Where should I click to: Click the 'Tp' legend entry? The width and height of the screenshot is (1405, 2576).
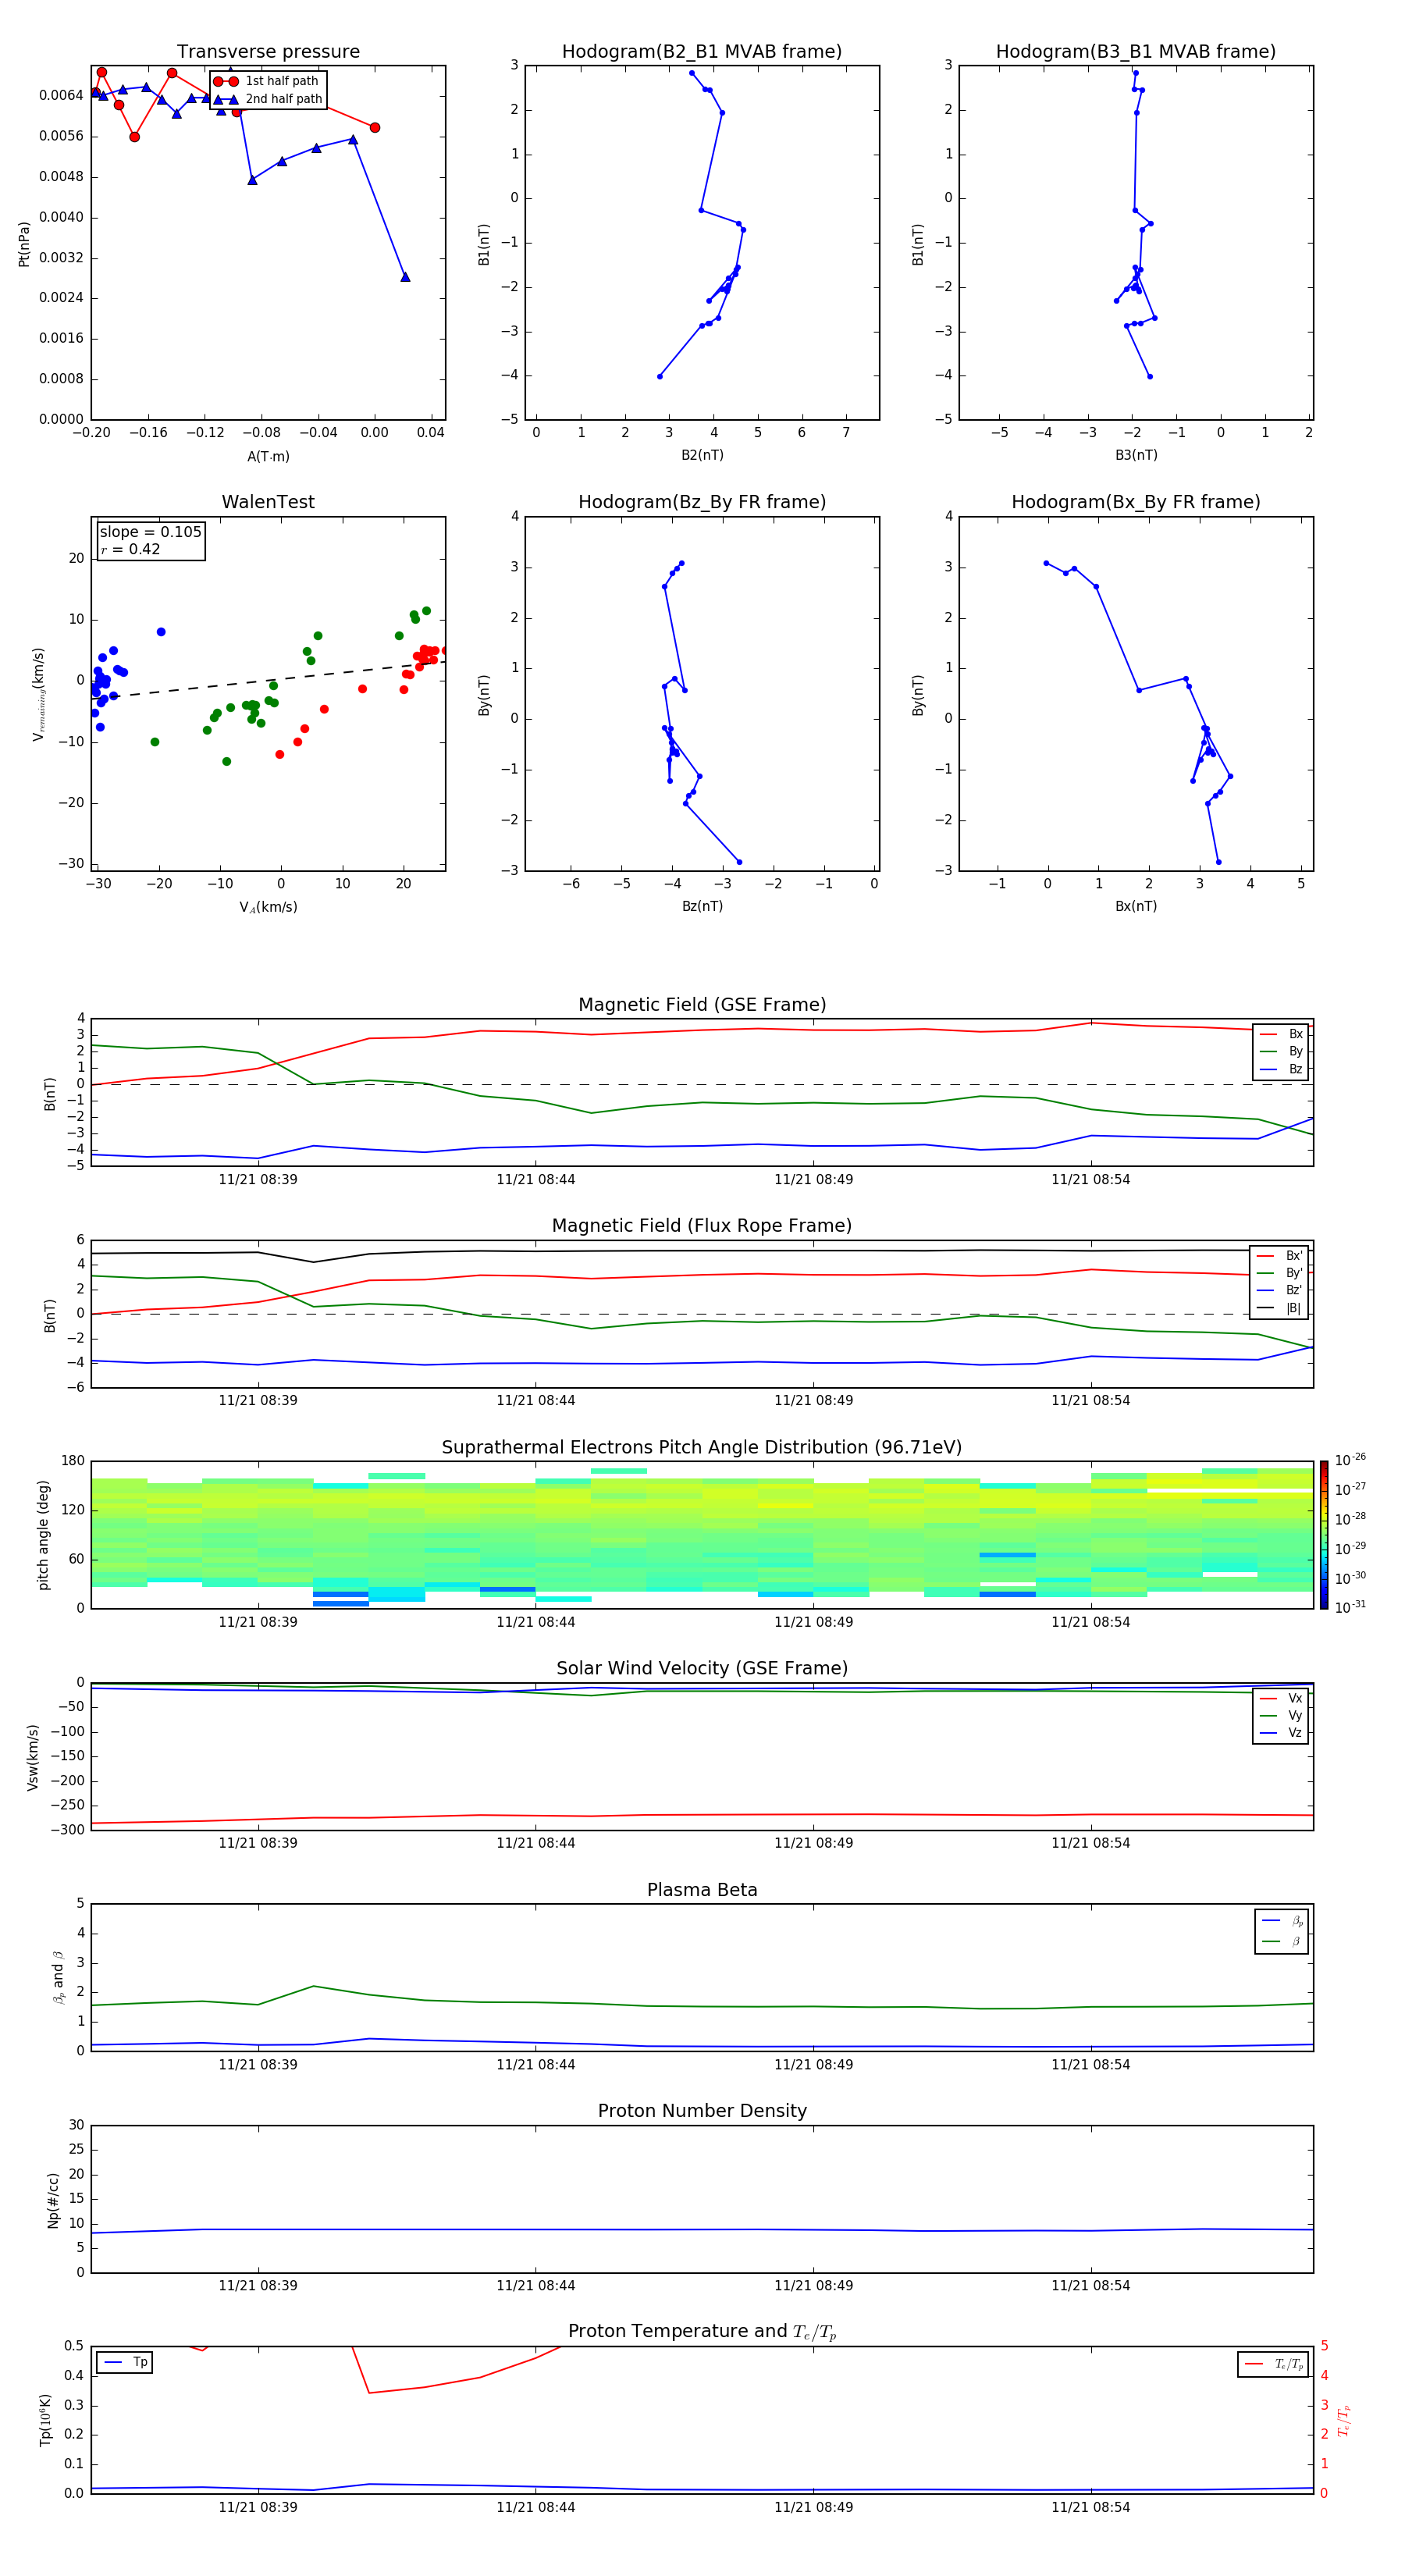pyautogui.click(x=125, y=2362)
